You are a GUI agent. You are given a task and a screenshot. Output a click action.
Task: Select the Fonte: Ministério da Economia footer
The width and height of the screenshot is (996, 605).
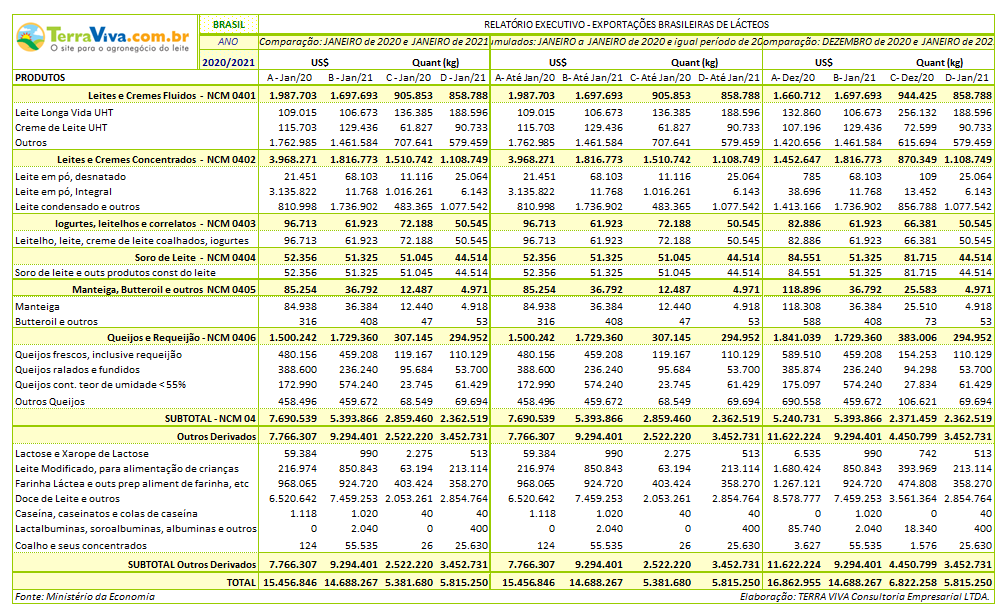[84, 597]
